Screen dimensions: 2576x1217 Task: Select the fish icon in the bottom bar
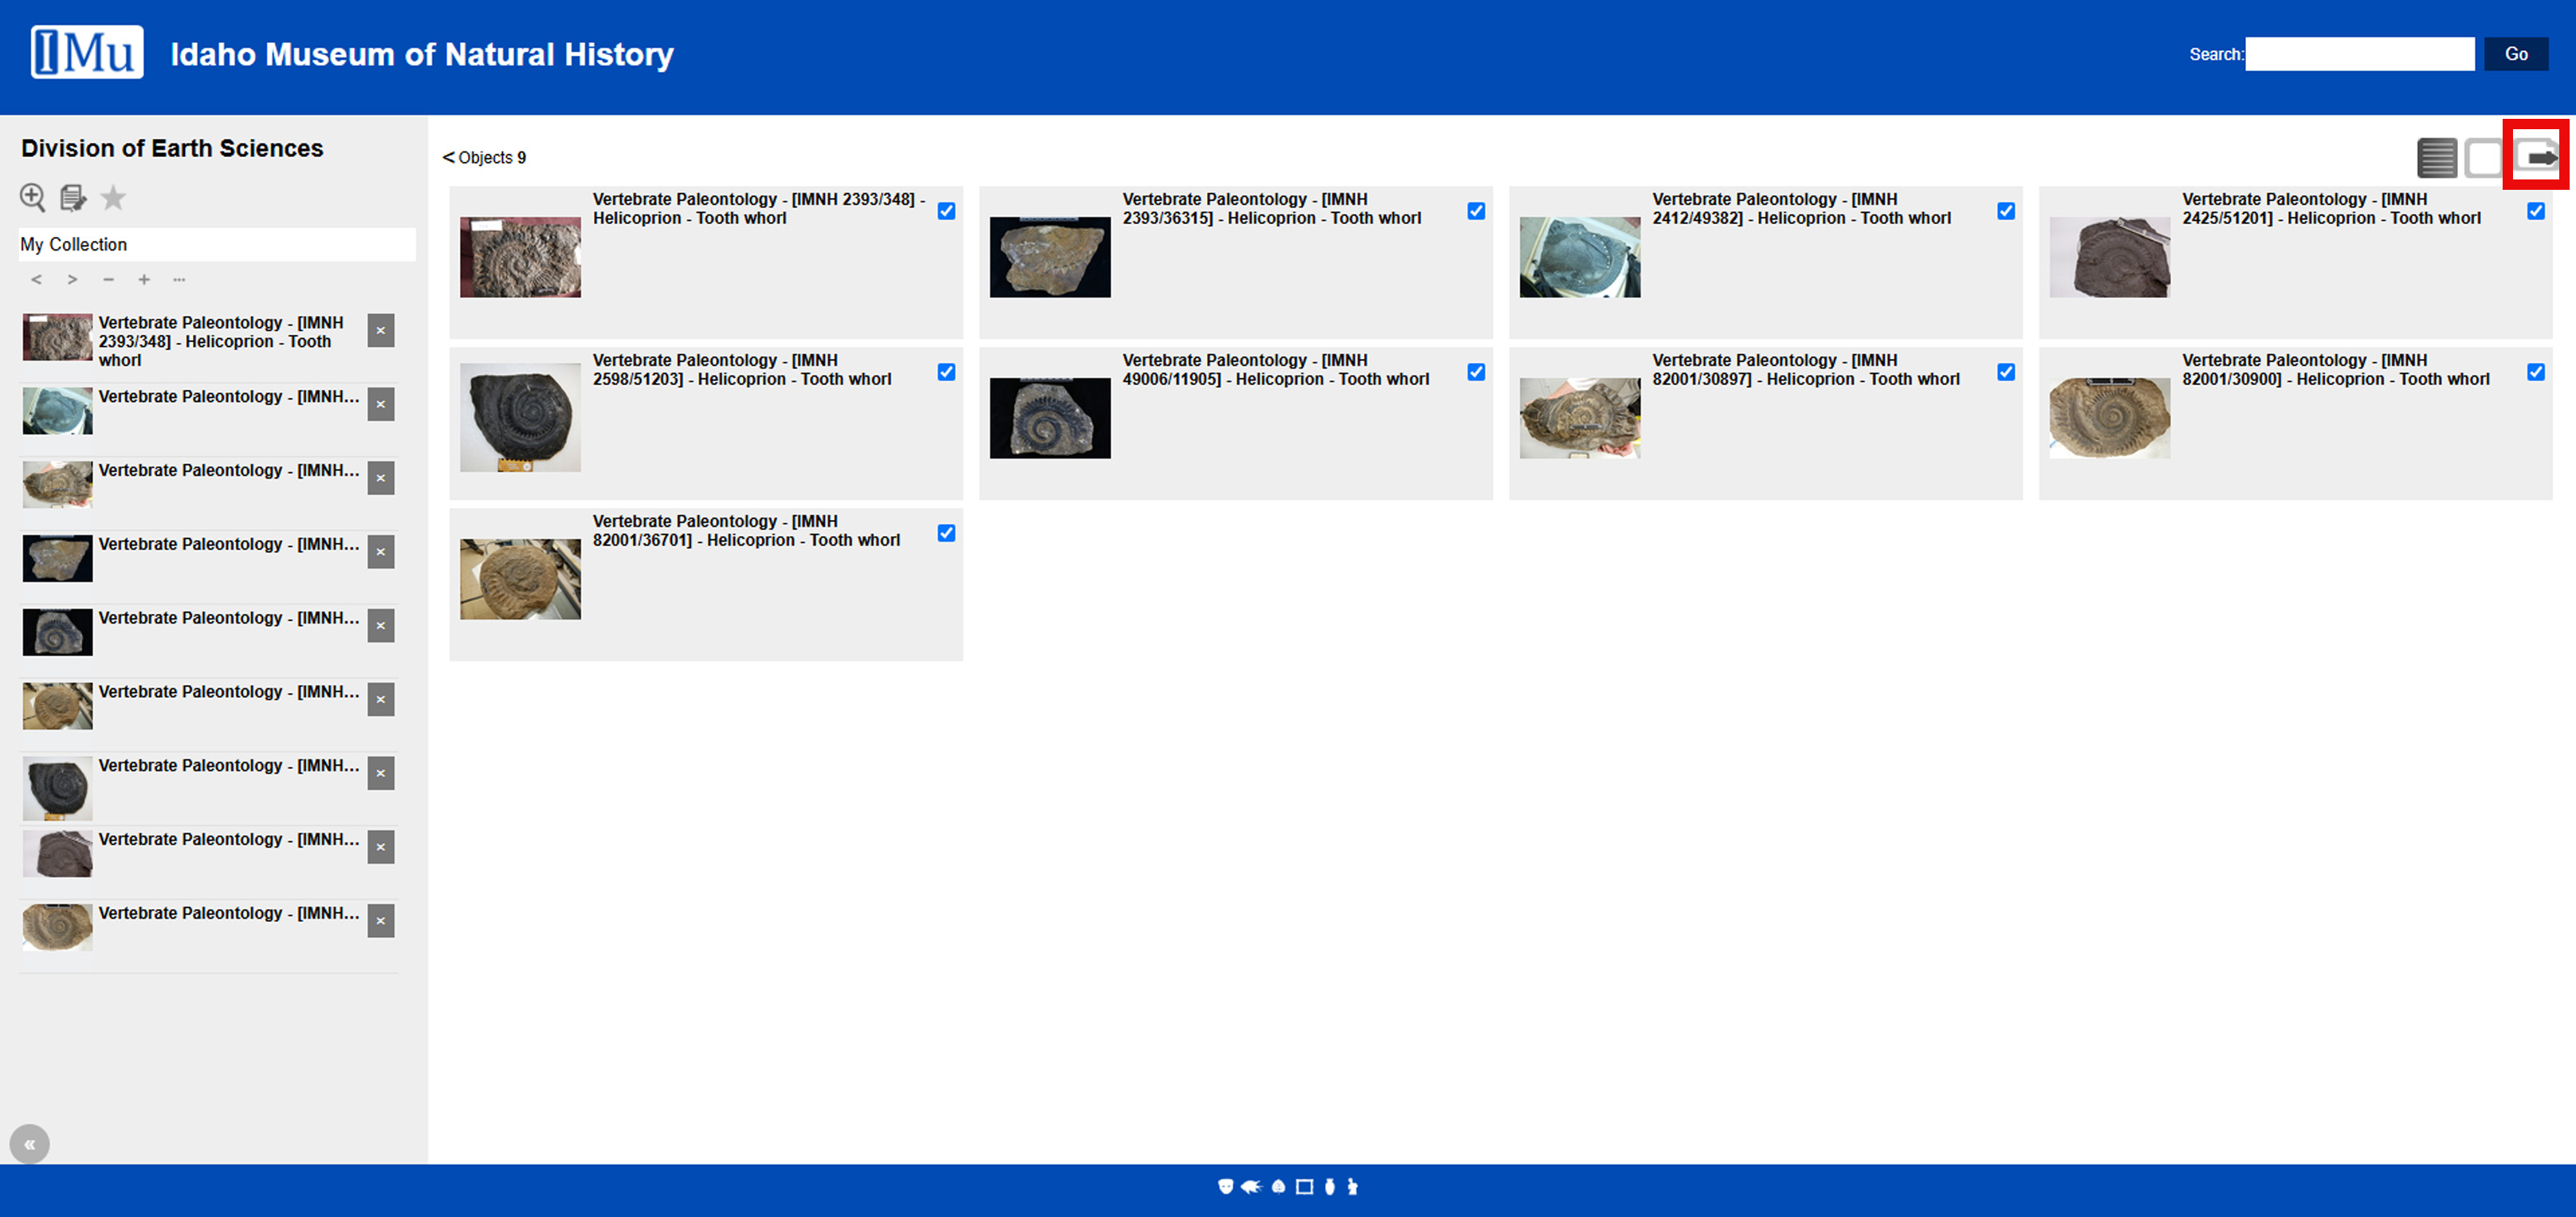[x=1253, y=1187]
